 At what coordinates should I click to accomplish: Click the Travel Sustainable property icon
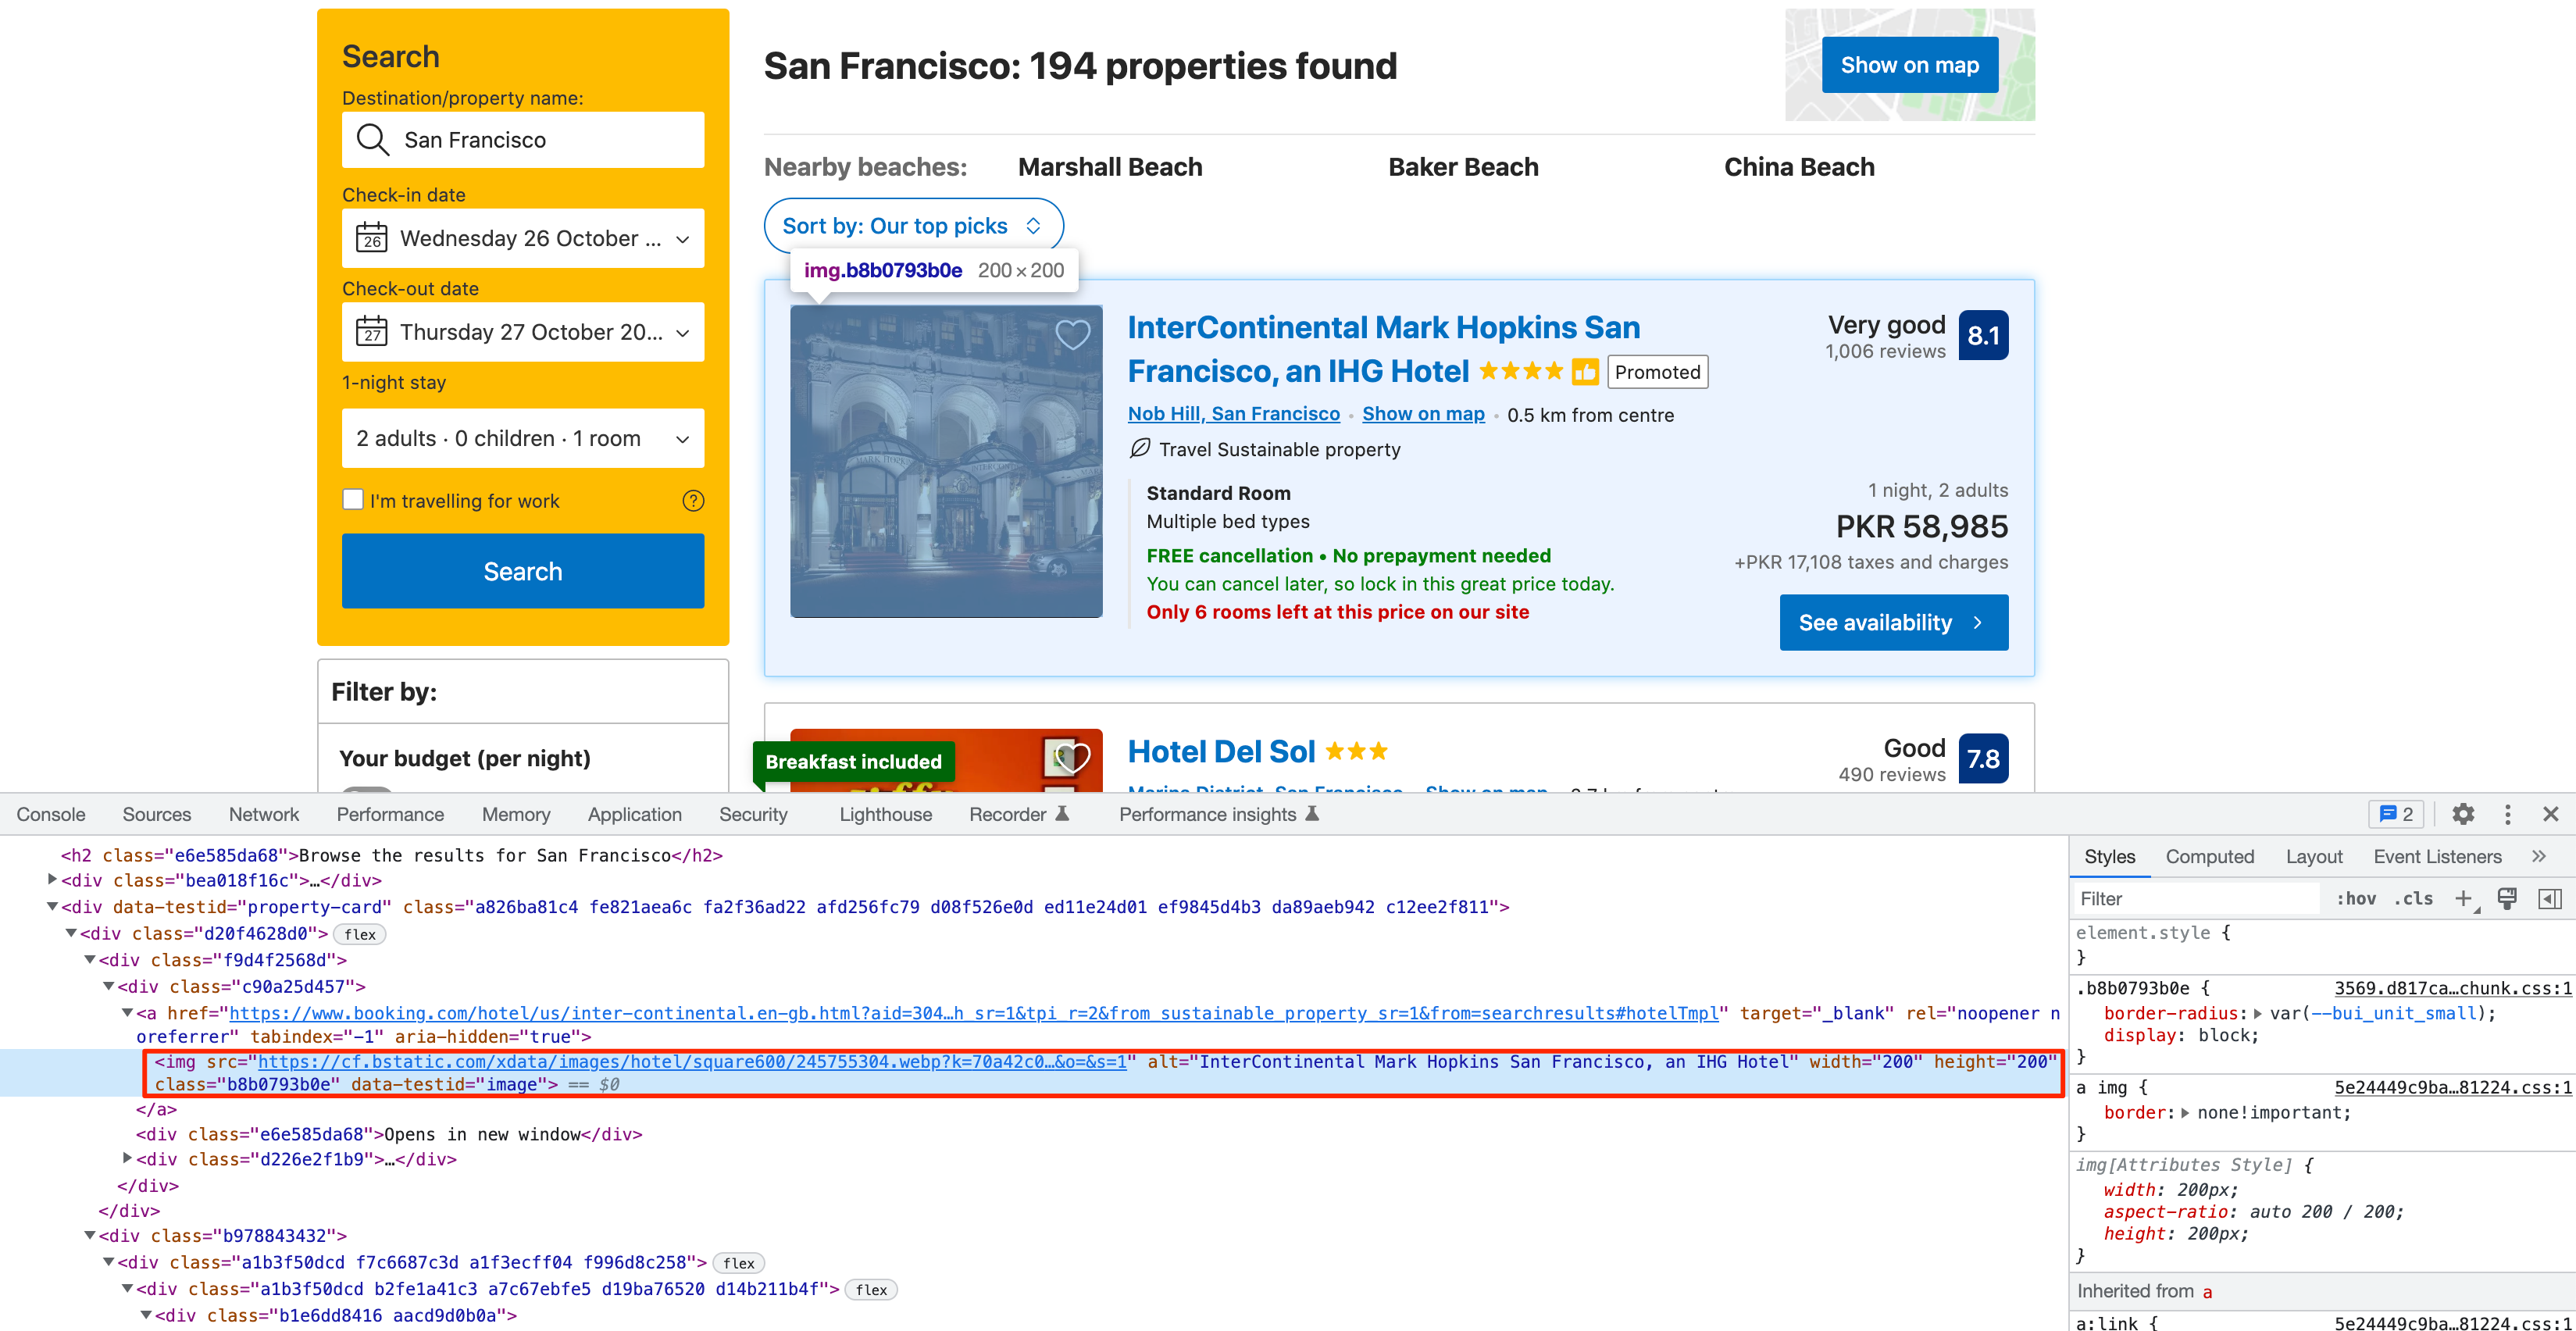point(1139,450)
